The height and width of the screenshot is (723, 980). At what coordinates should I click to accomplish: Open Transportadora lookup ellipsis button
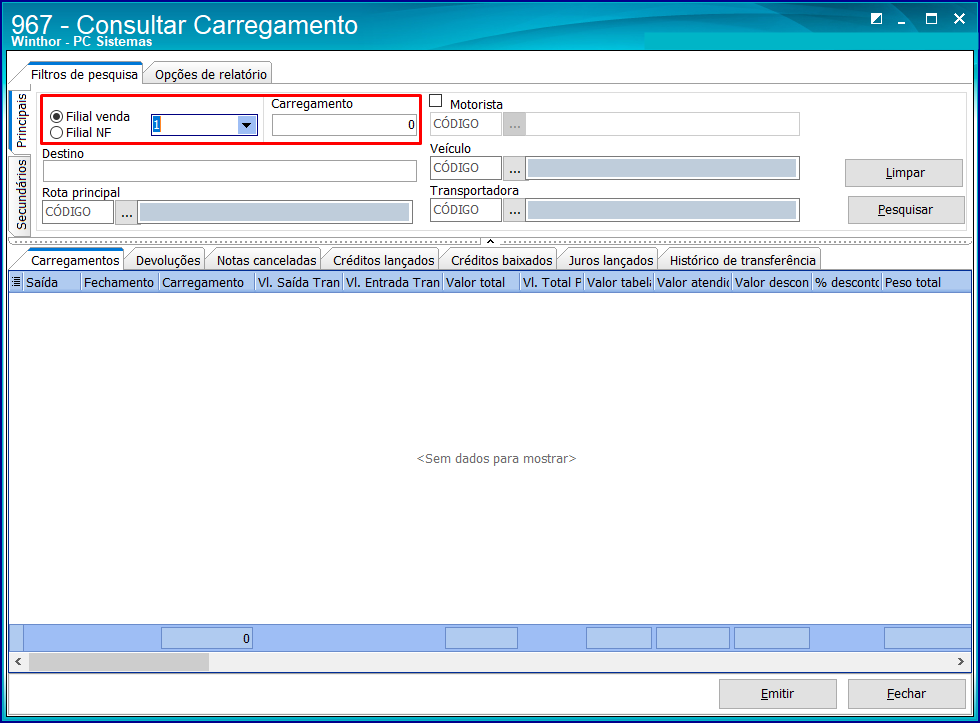point(514,211)
